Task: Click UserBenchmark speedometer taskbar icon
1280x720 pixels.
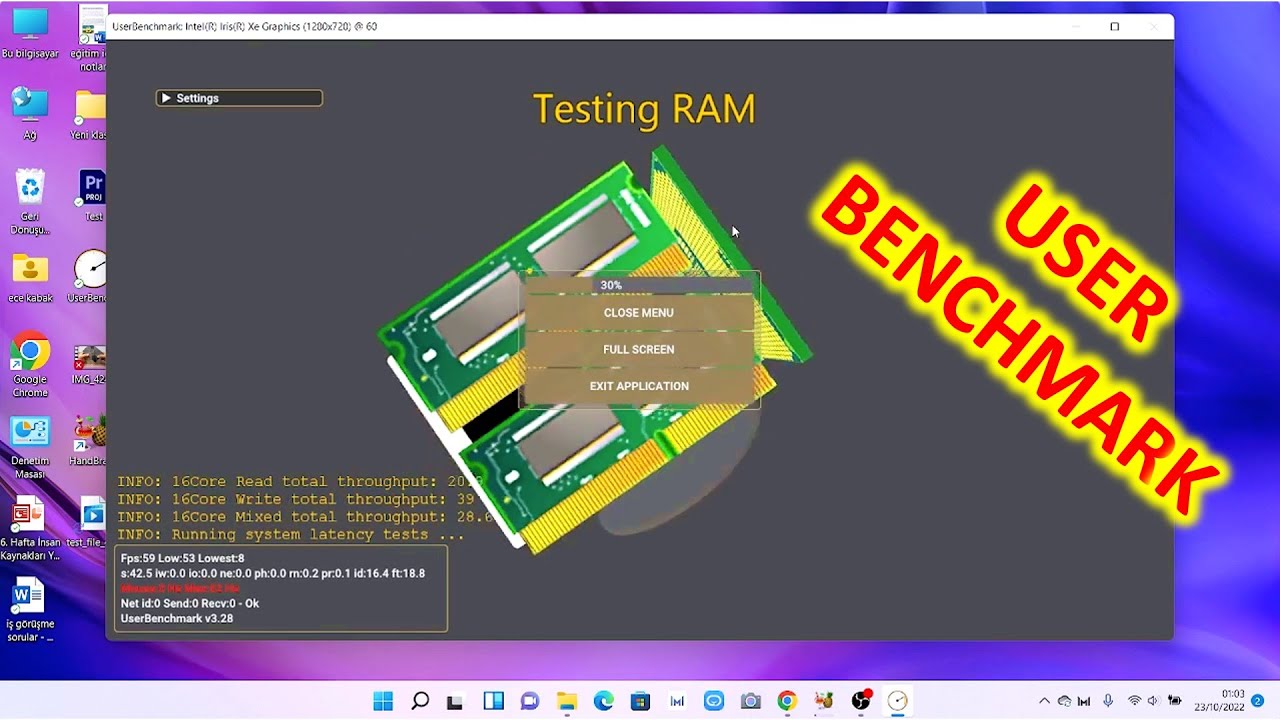Action: click(898, 701)
